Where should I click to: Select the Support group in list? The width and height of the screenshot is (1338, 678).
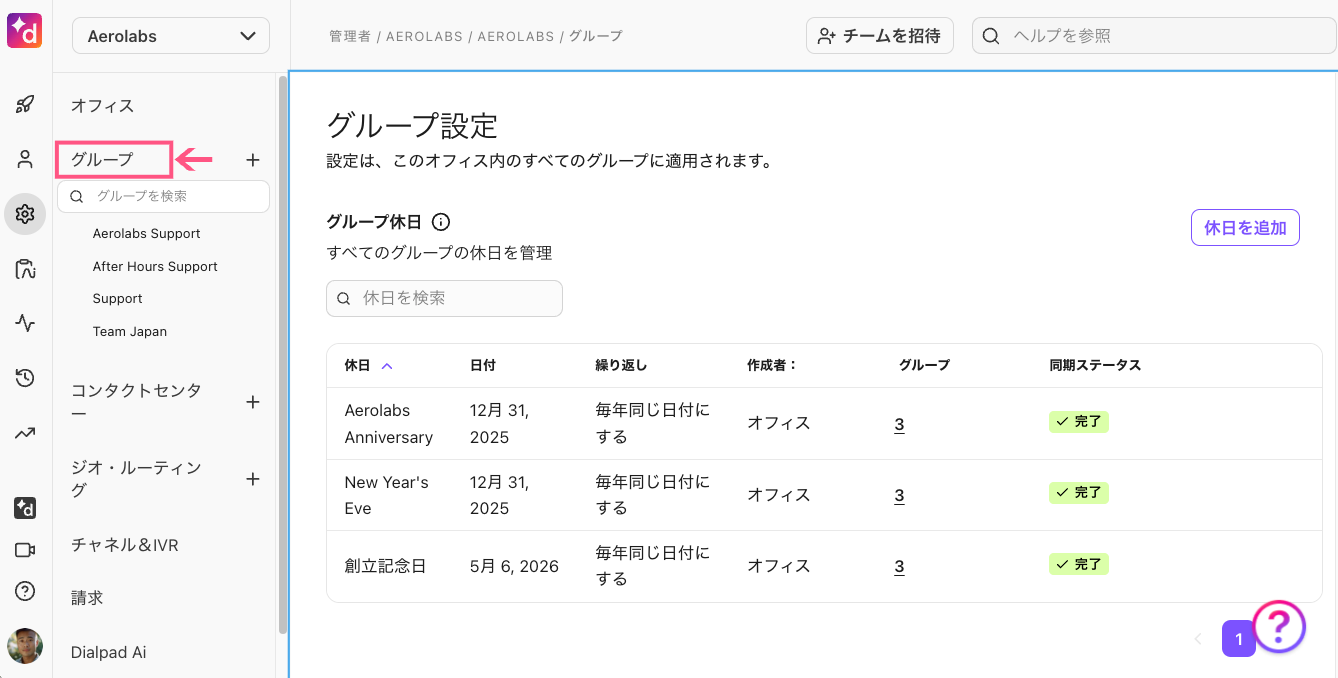point(118,298)
